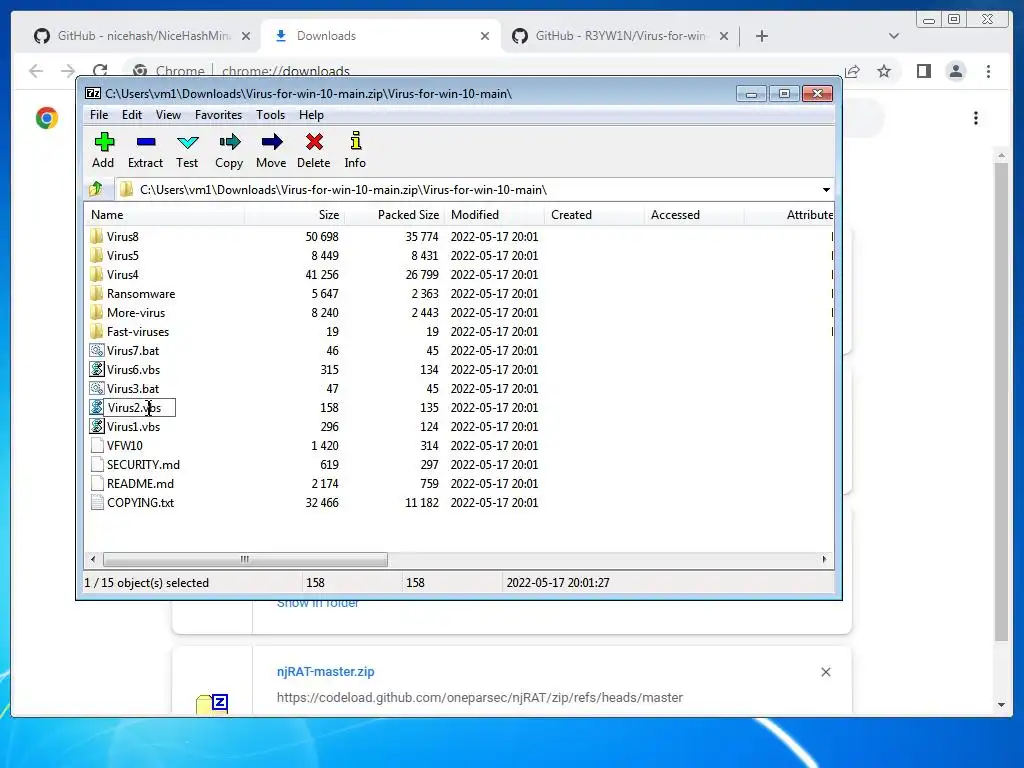Switch to the NiceHashMiner GitHub tab
This screenshot has height=768, width=1024.
142,36
